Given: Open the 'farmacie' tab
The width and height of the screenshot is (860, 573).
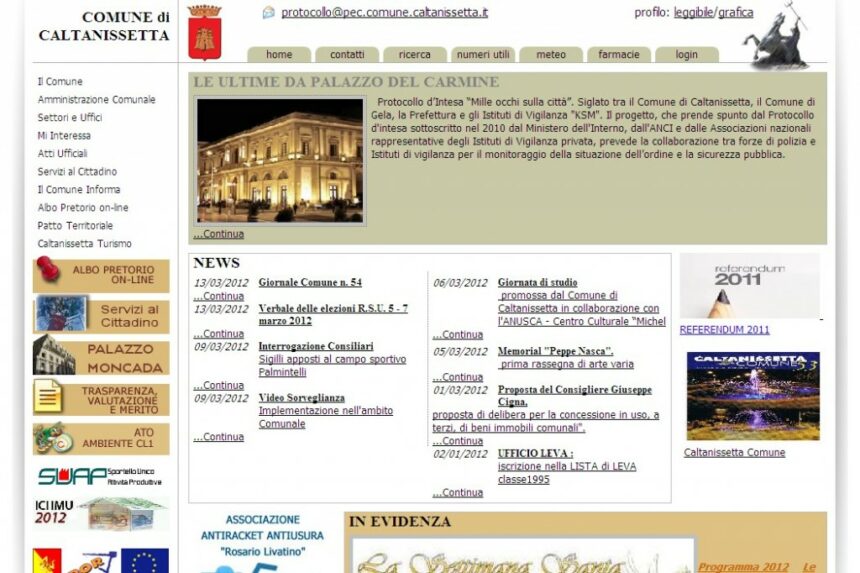Looking at the screenshot, I should [x=619, y=55].
